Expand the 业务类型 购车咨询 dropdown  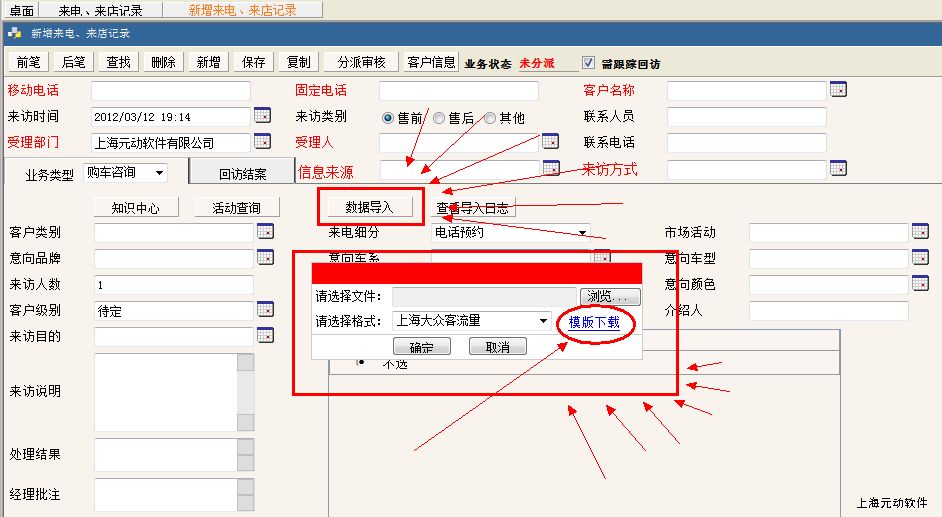(158, 173)
